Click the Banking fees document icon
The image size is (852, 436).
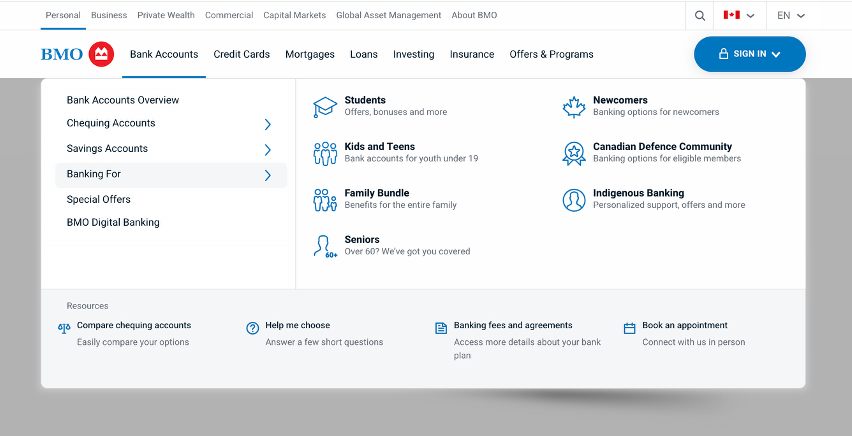point(441,328)
